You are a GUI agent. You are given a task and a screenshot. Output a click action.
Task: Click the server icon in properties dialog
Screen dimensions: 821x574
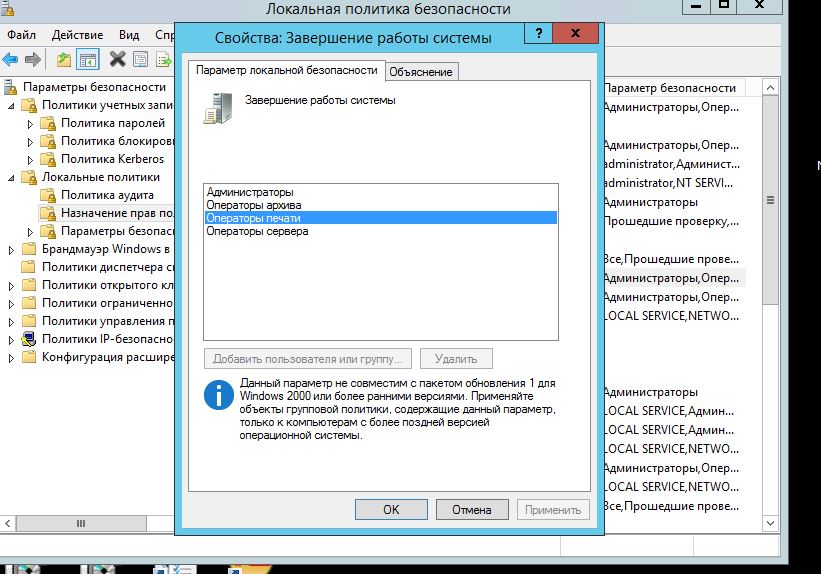(x=218, y=108)
